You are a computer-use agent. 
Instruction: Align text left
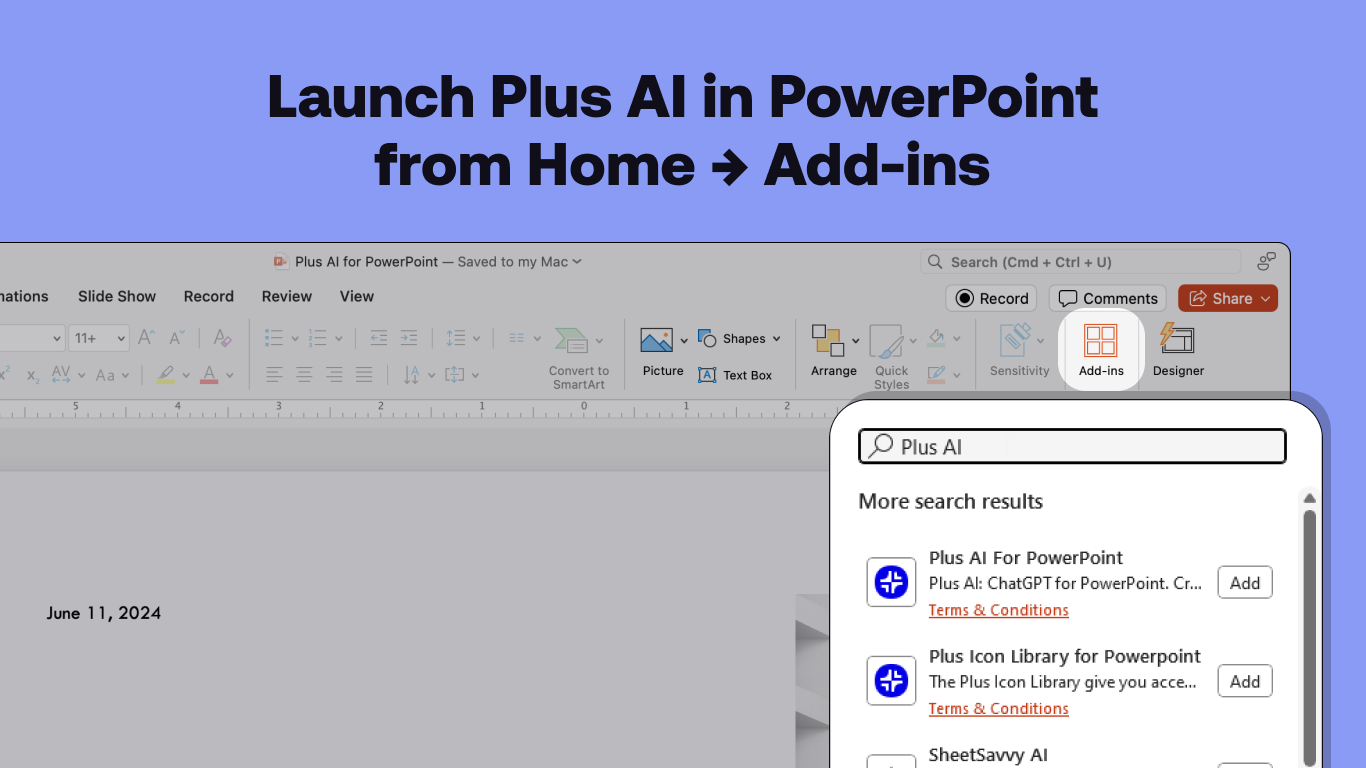[x=274, y=375]
